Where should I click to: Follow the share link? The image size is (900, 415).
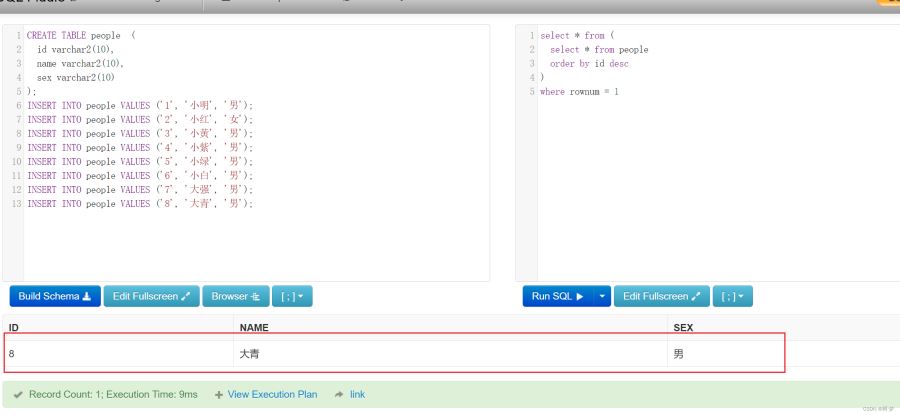coord(357,394)
